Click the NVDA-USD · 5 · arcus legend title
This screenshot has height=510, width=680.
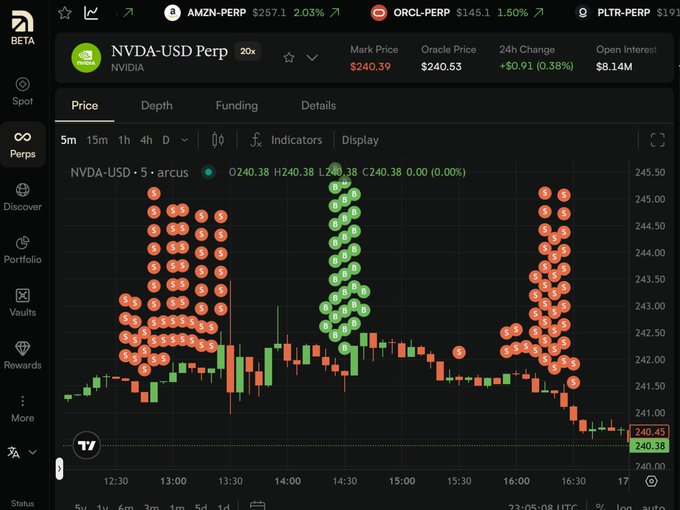click(x=129, y=172)
